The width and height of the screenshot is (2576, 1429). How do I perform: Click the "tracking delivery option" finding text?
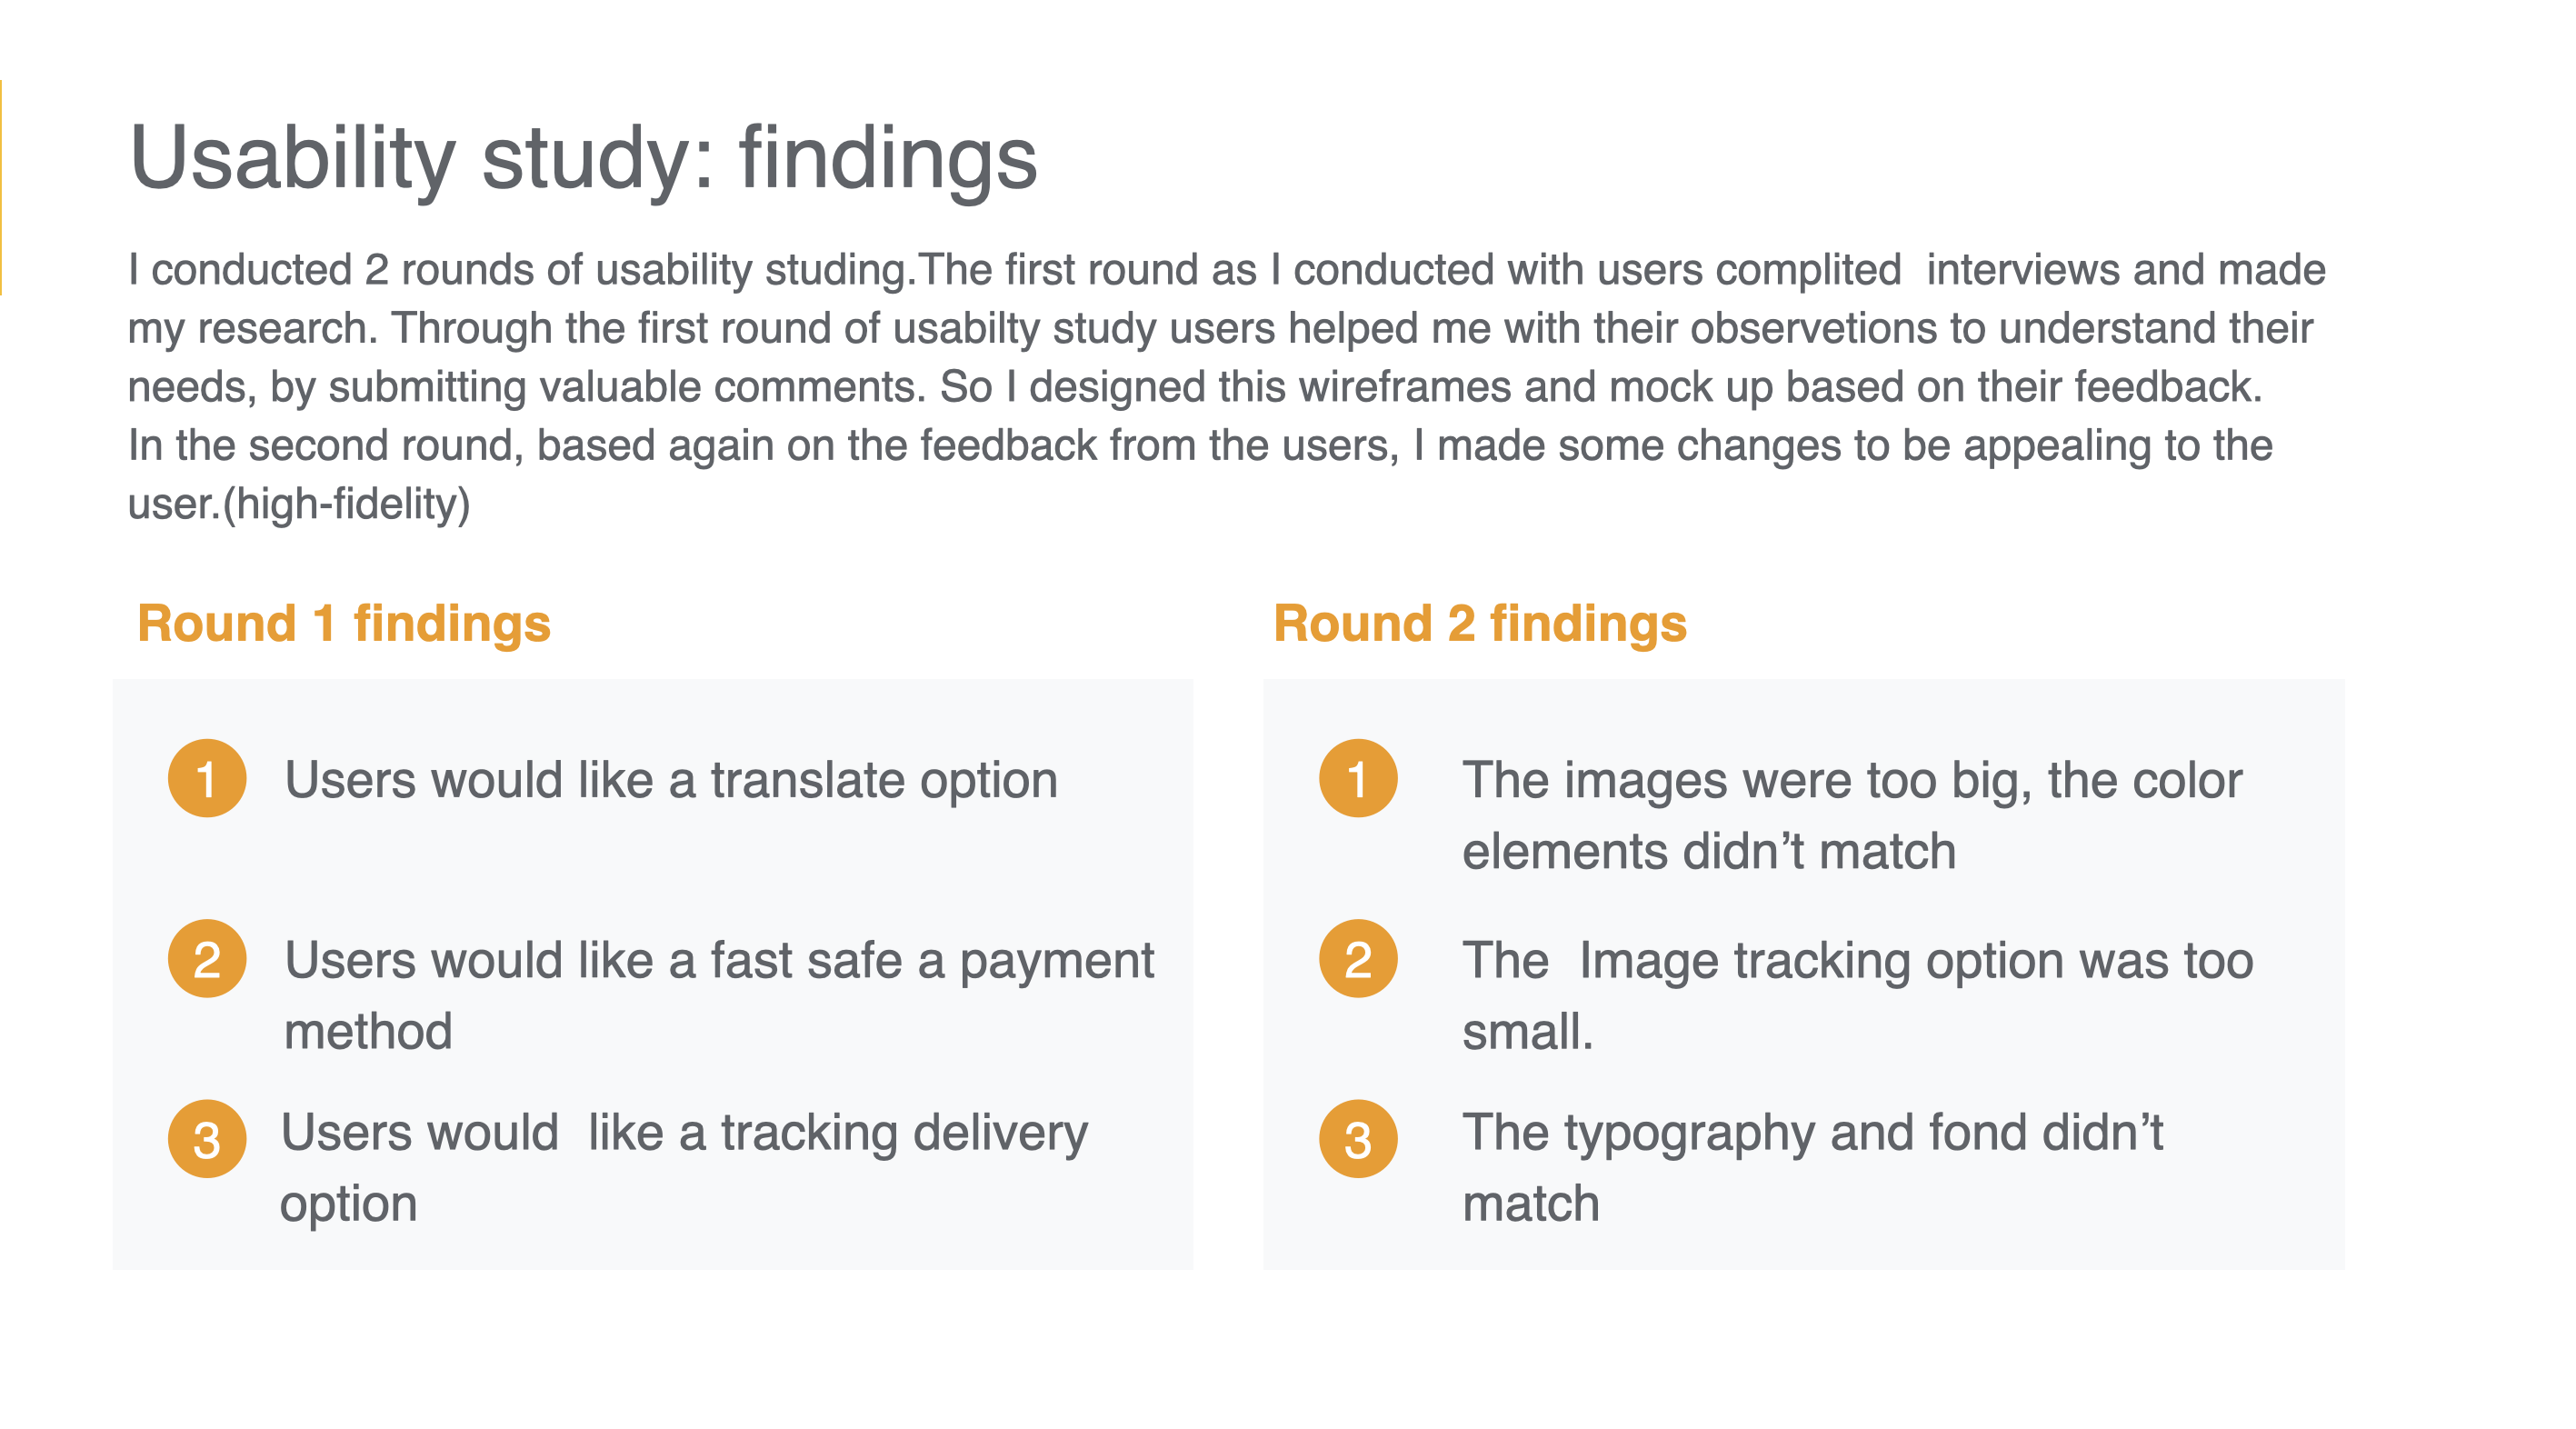point(683,1167)
